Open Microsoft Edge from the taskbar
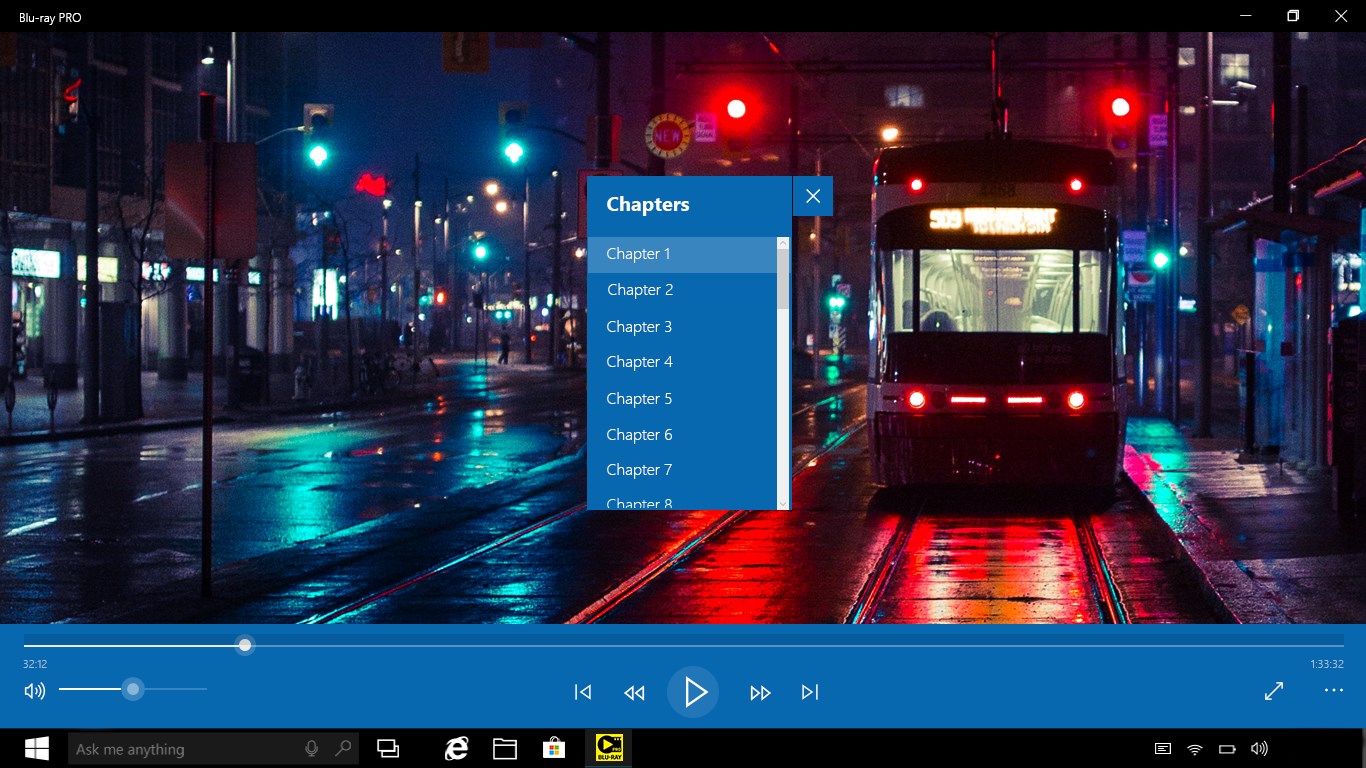 pyautogui.click(x=456, y=748)
